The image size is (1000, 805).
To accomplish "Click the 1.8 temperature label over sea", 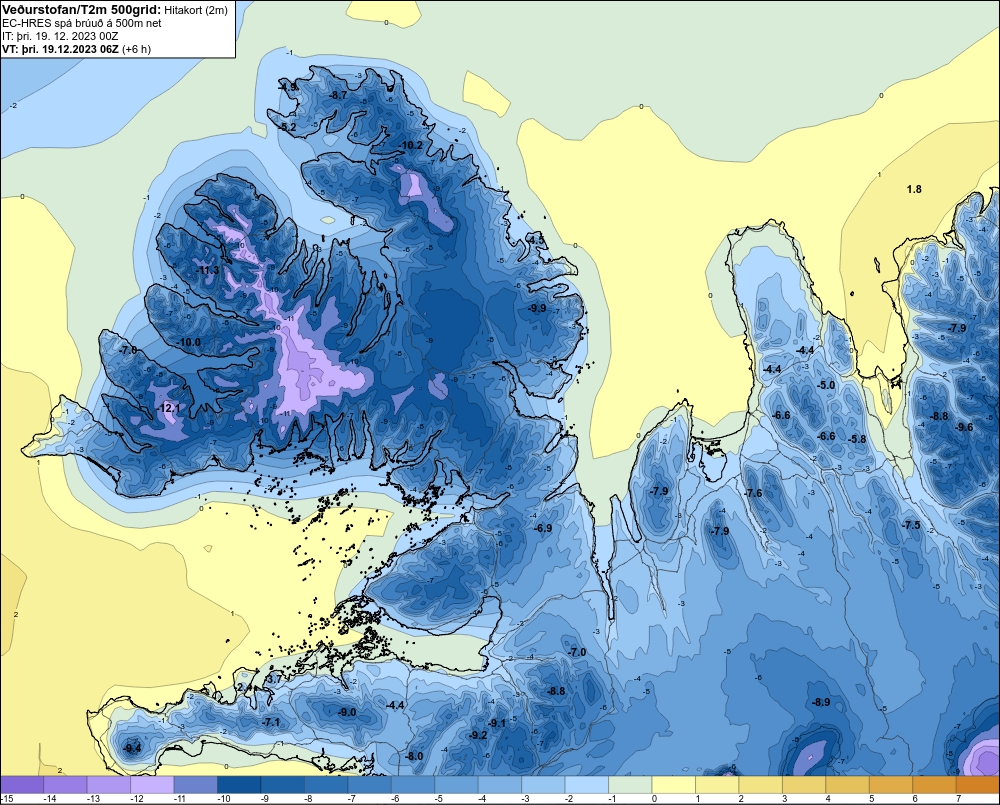I will [914, 189].
